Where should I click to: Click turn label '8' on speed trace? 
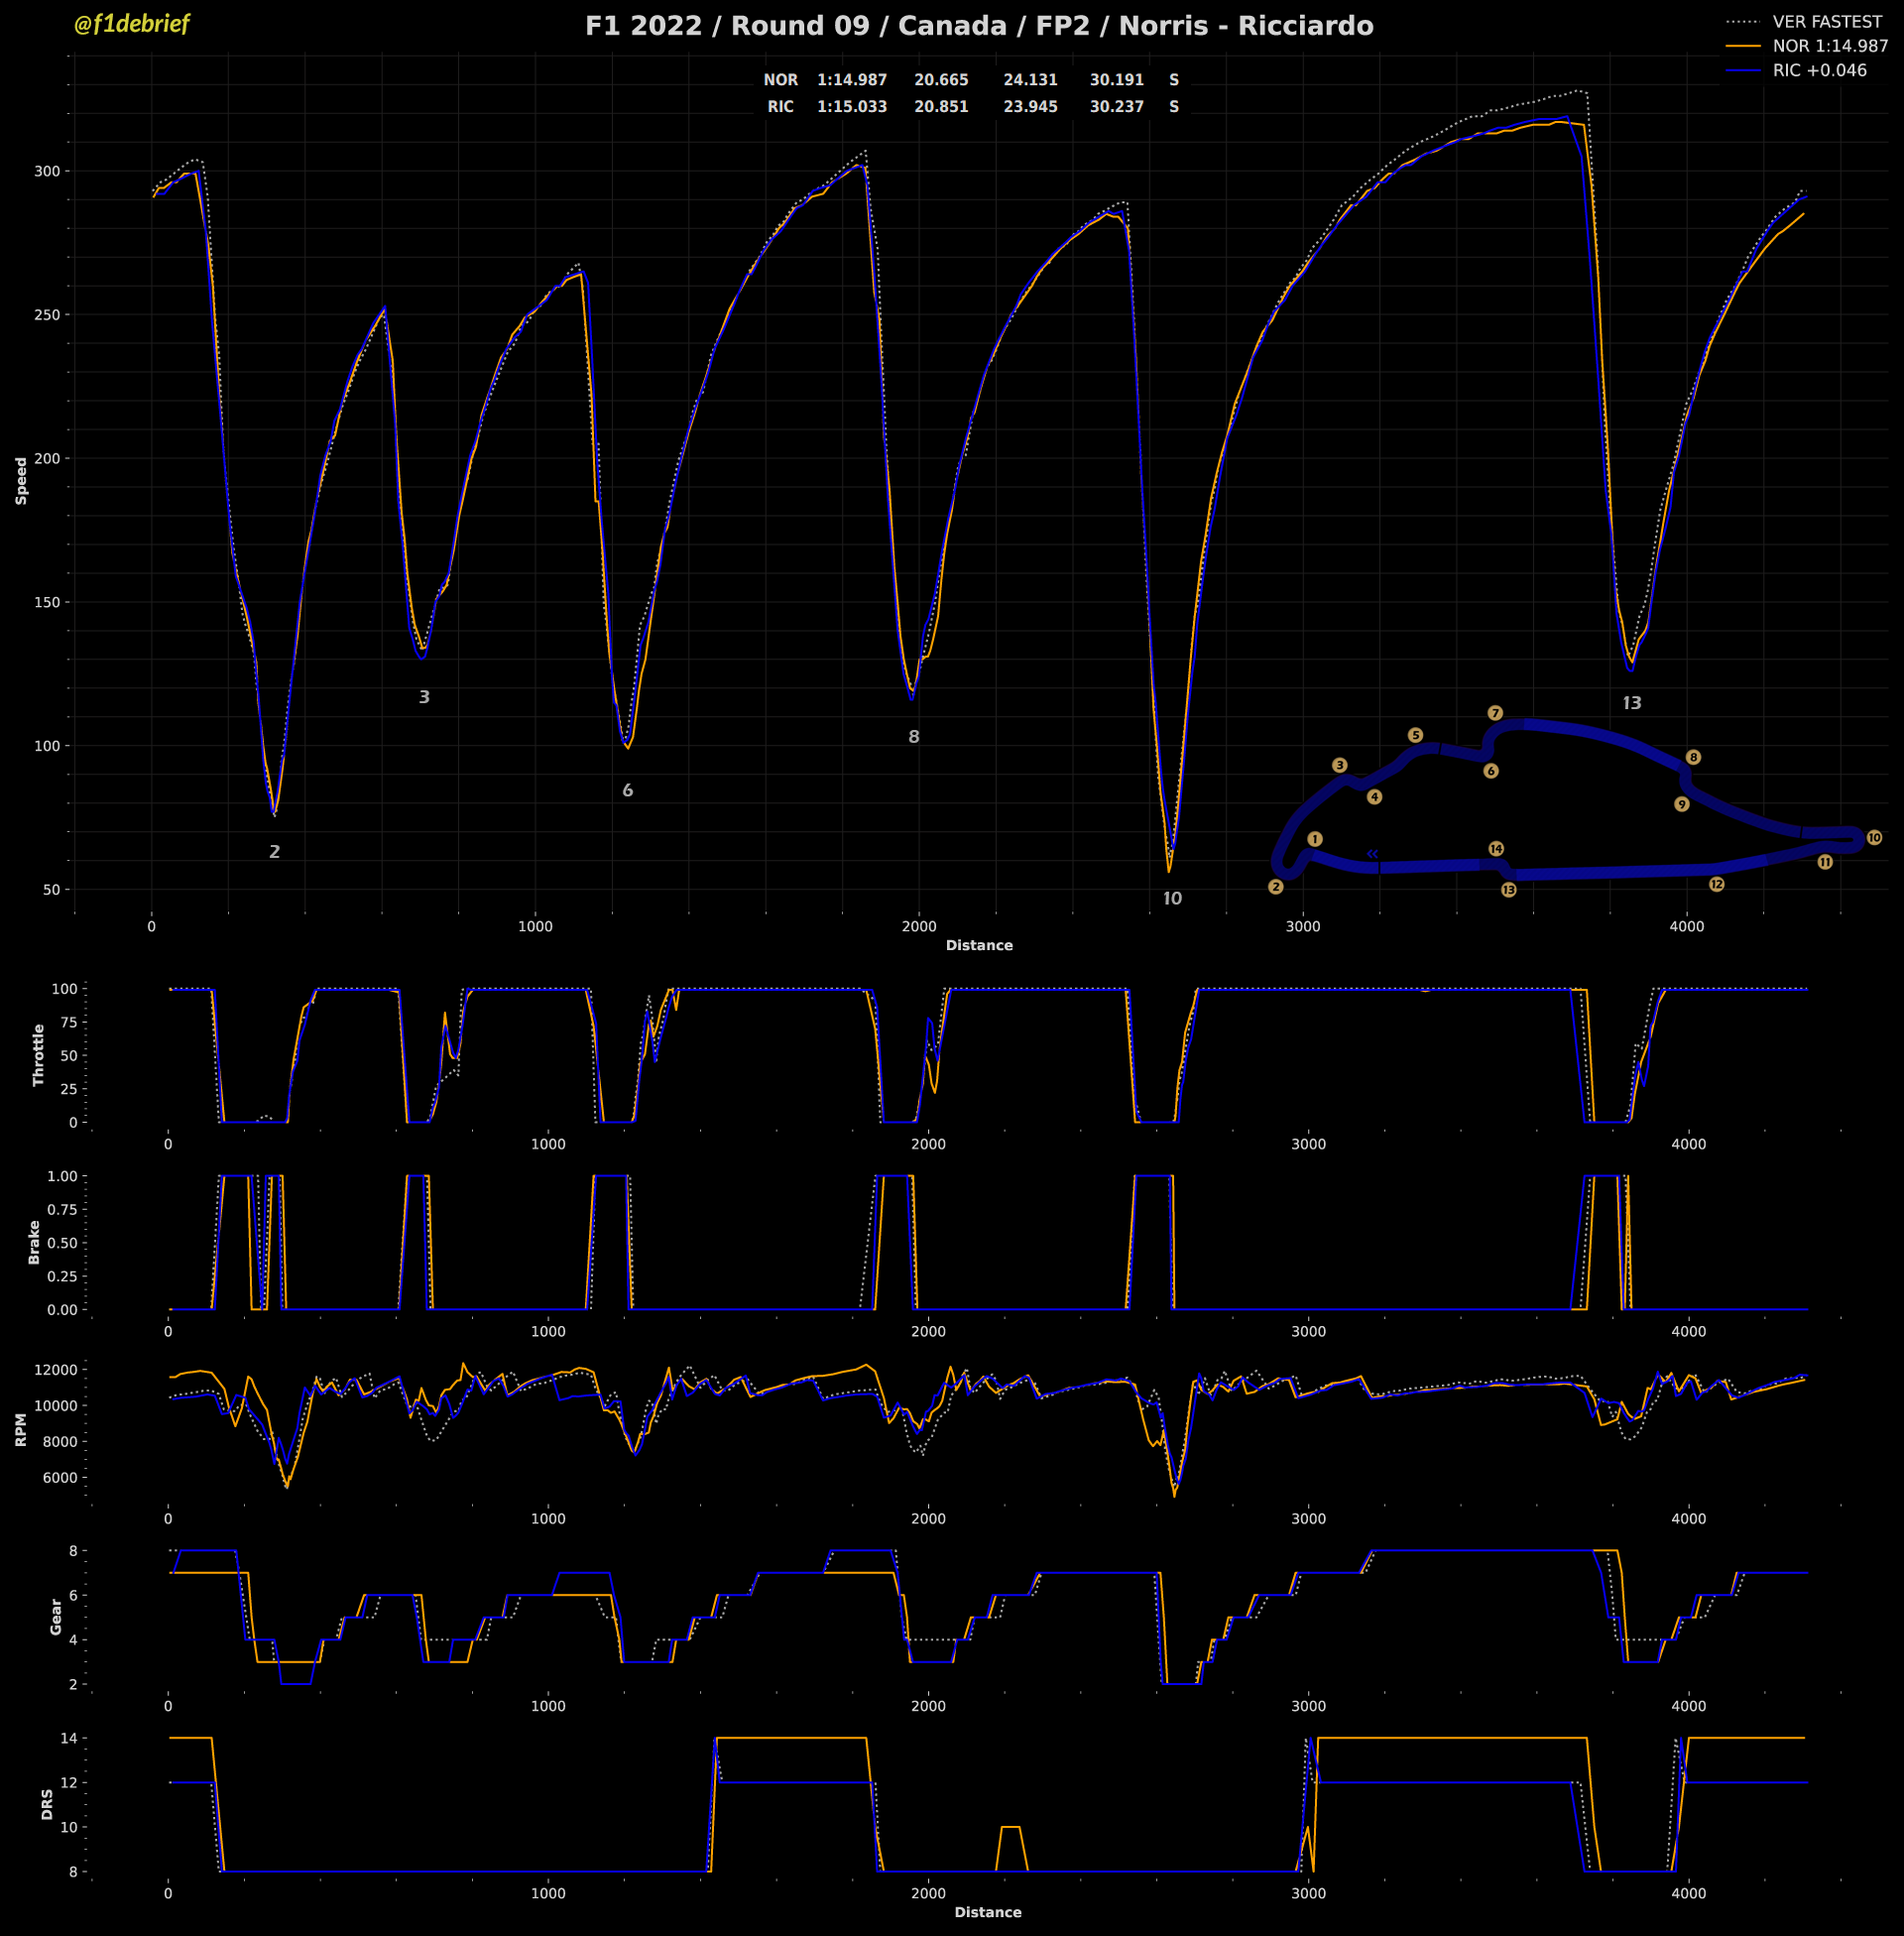pyautogui.click(x=914, y=737)
